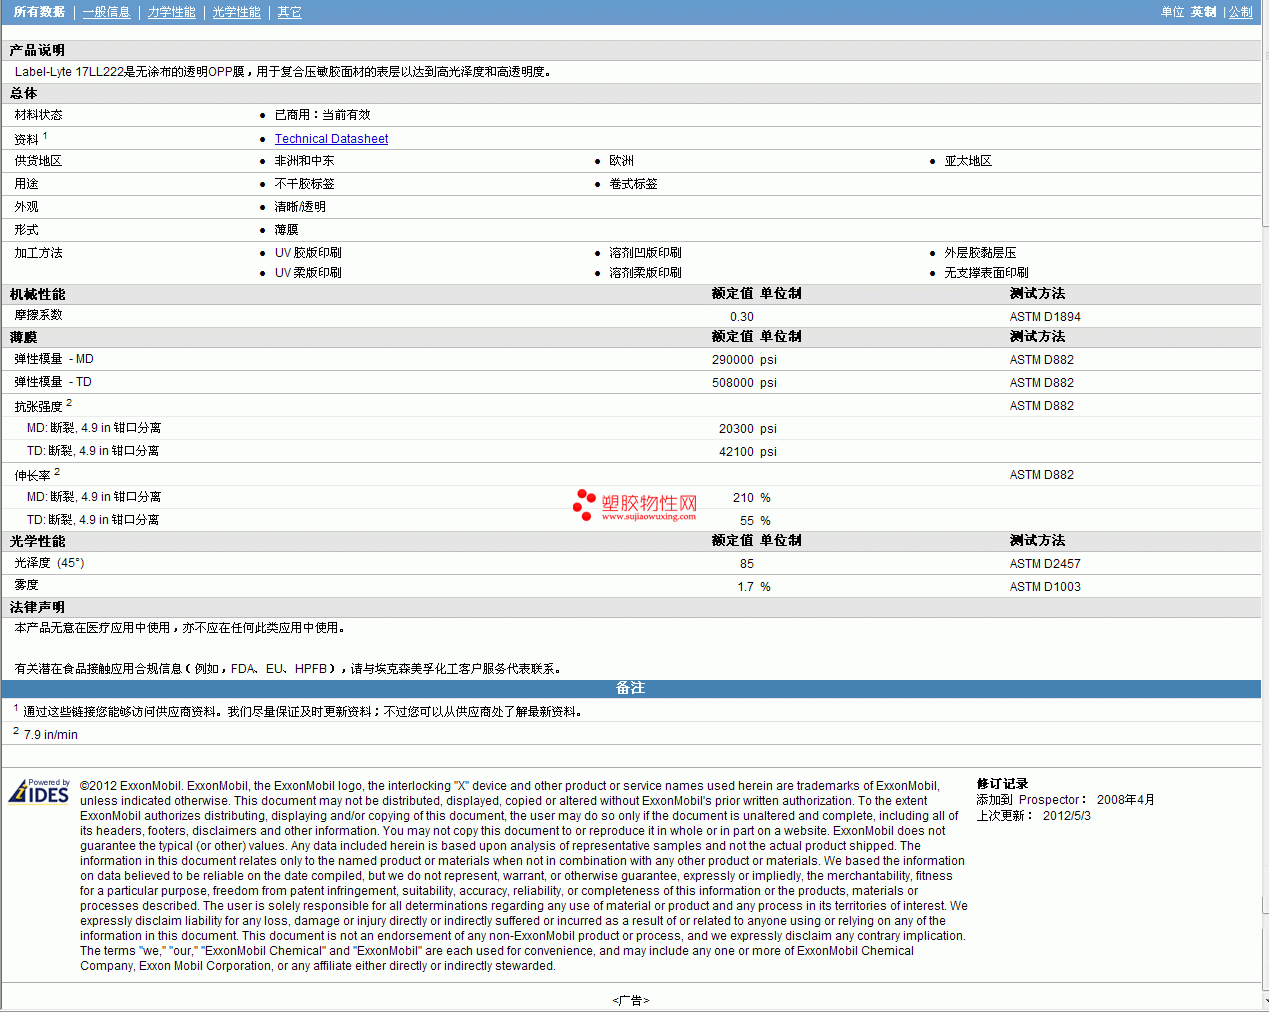Switch units to 公制
The width and height of the screenshot is (1269, 1012).
click(x=1241, y=12)
